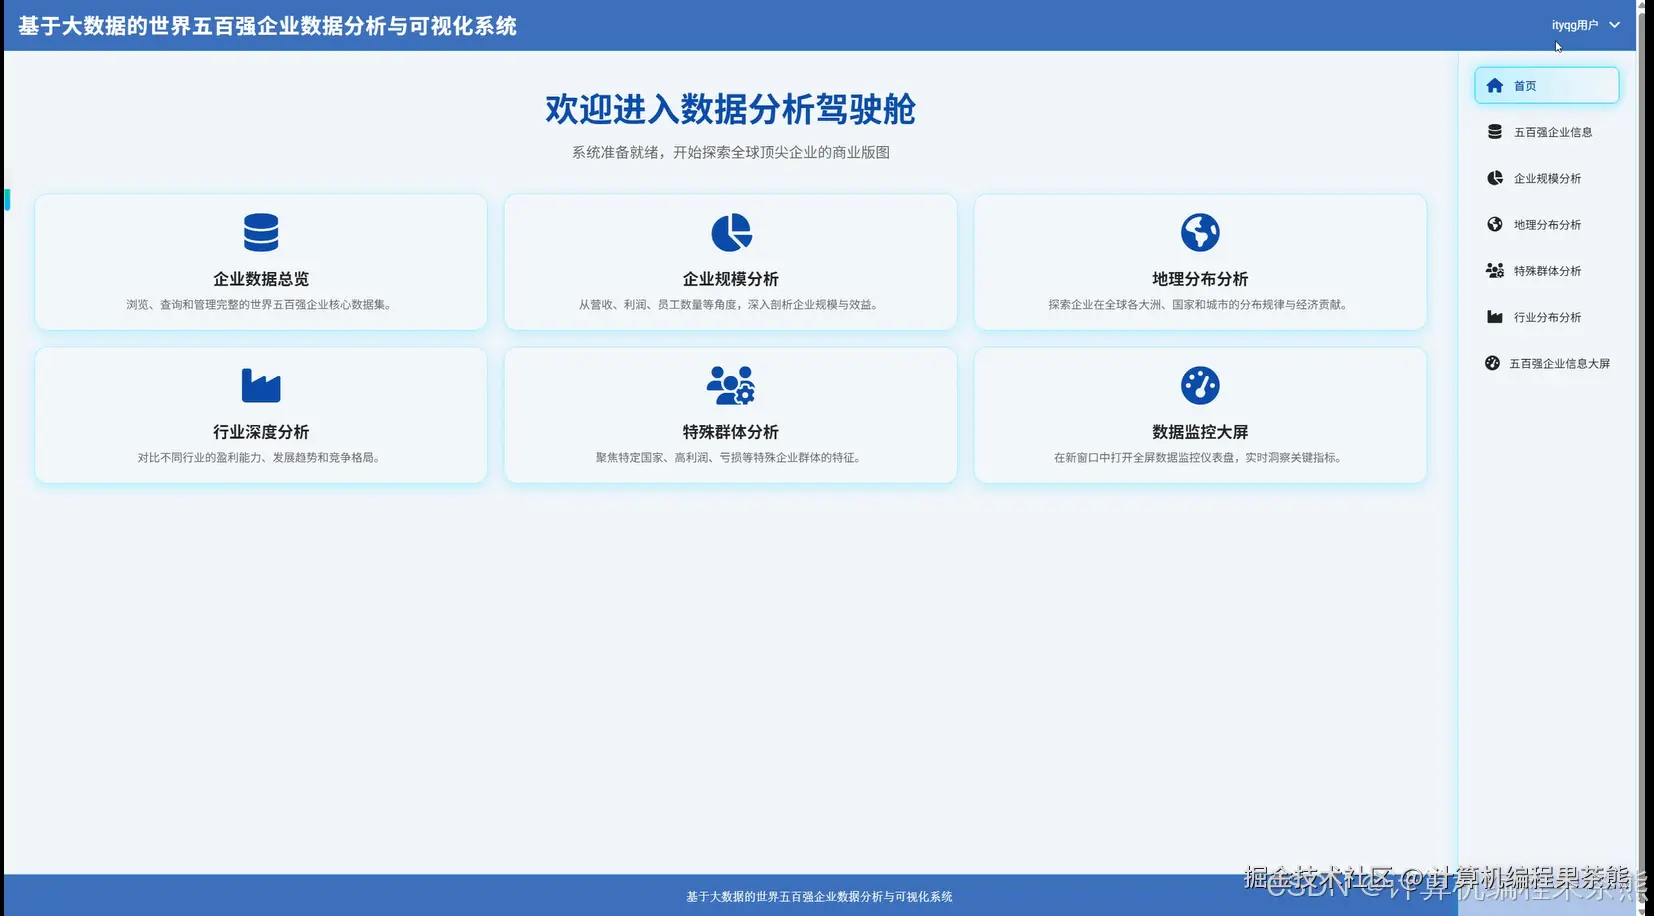The height and width of the screenshot is (916, 1654).
Task: Expand the ityqg用户 dropdown arrow
Action: coord(1614,25)
